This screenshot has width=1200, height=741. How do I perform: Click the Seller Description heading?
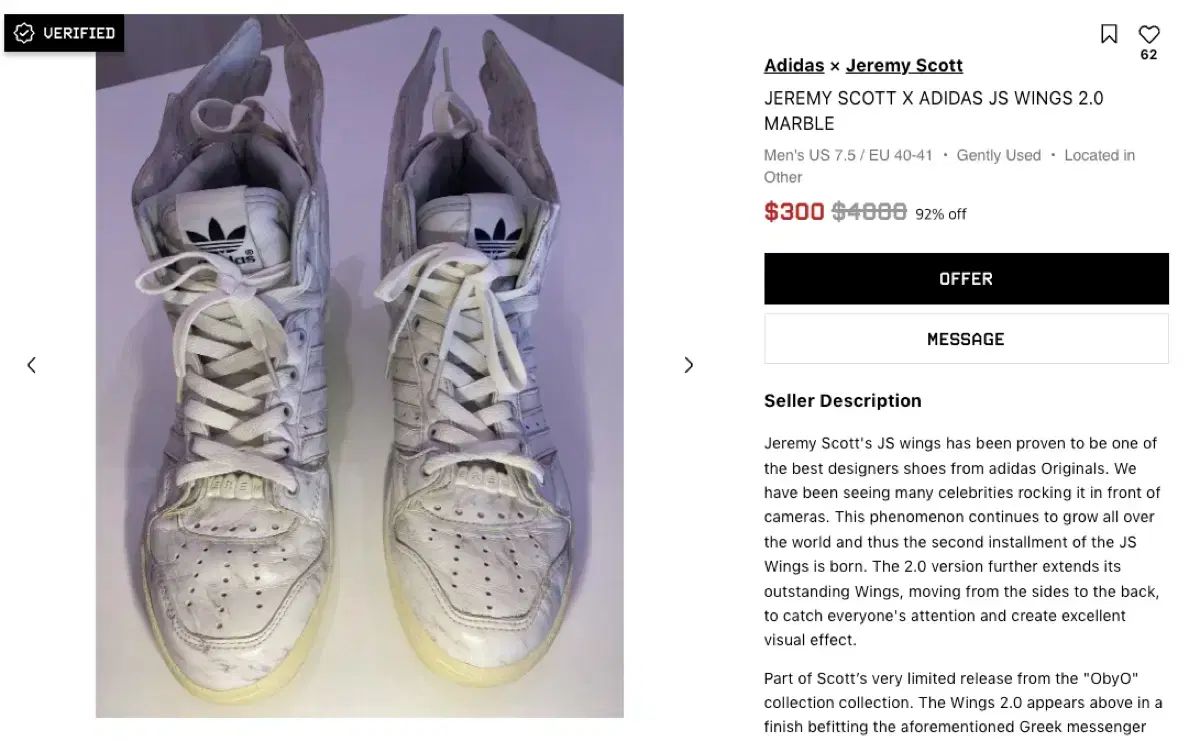tap(843, 401)
